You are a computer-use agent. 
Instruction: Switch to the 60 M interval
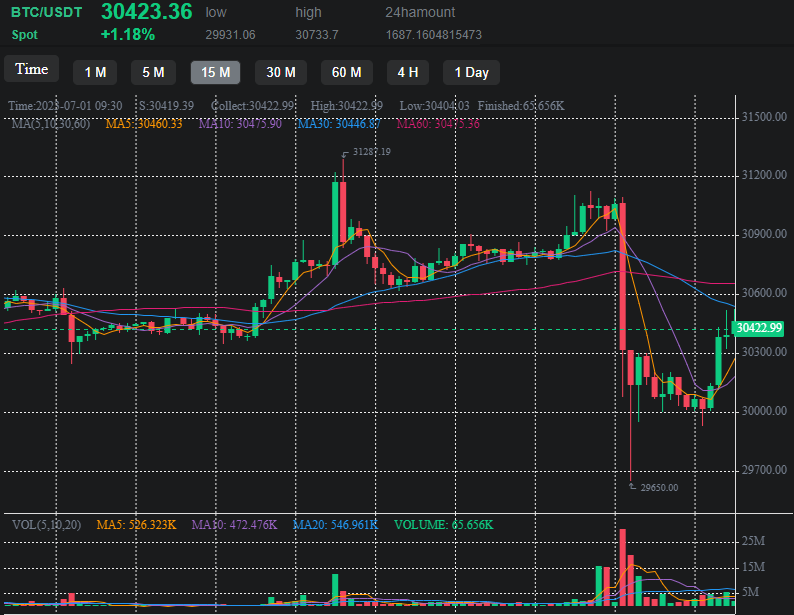(x=347, y=72)
